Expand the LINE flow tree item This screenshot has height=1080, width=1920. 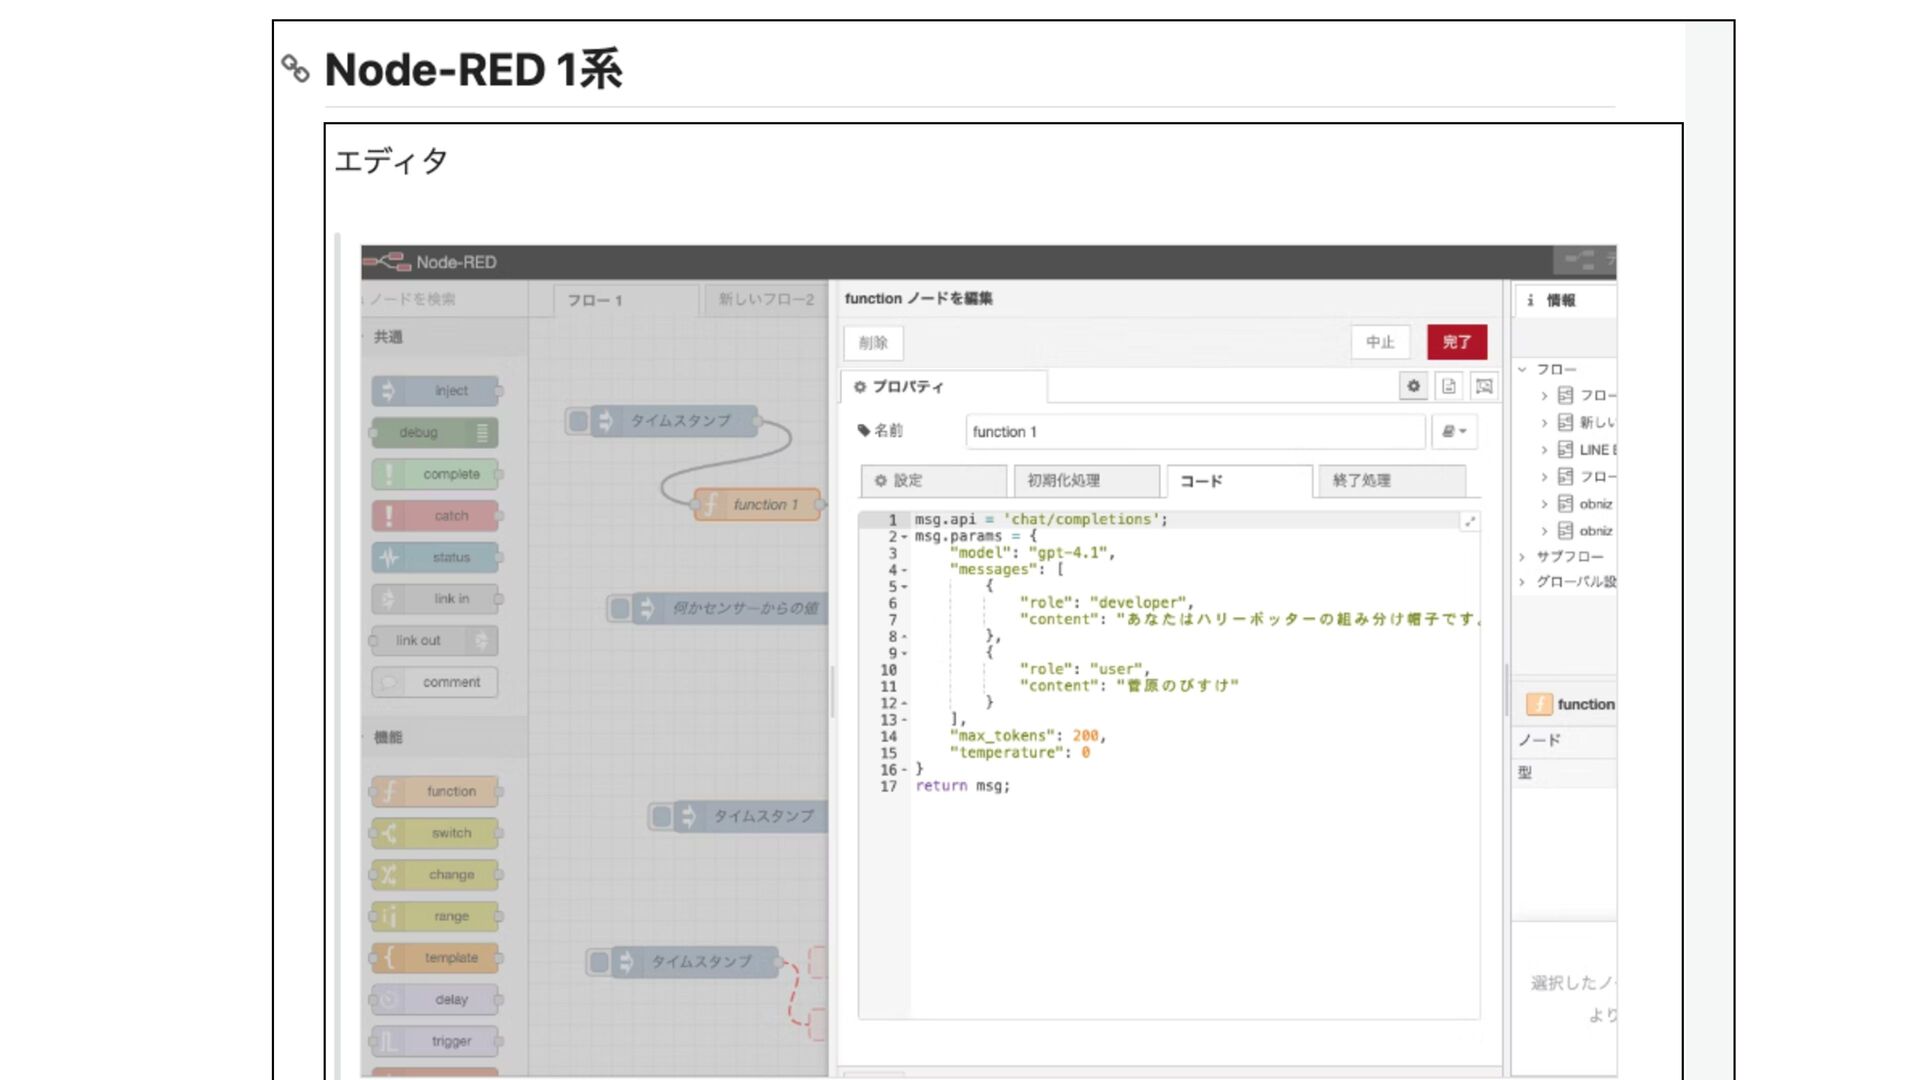[x=1544, y=450]
